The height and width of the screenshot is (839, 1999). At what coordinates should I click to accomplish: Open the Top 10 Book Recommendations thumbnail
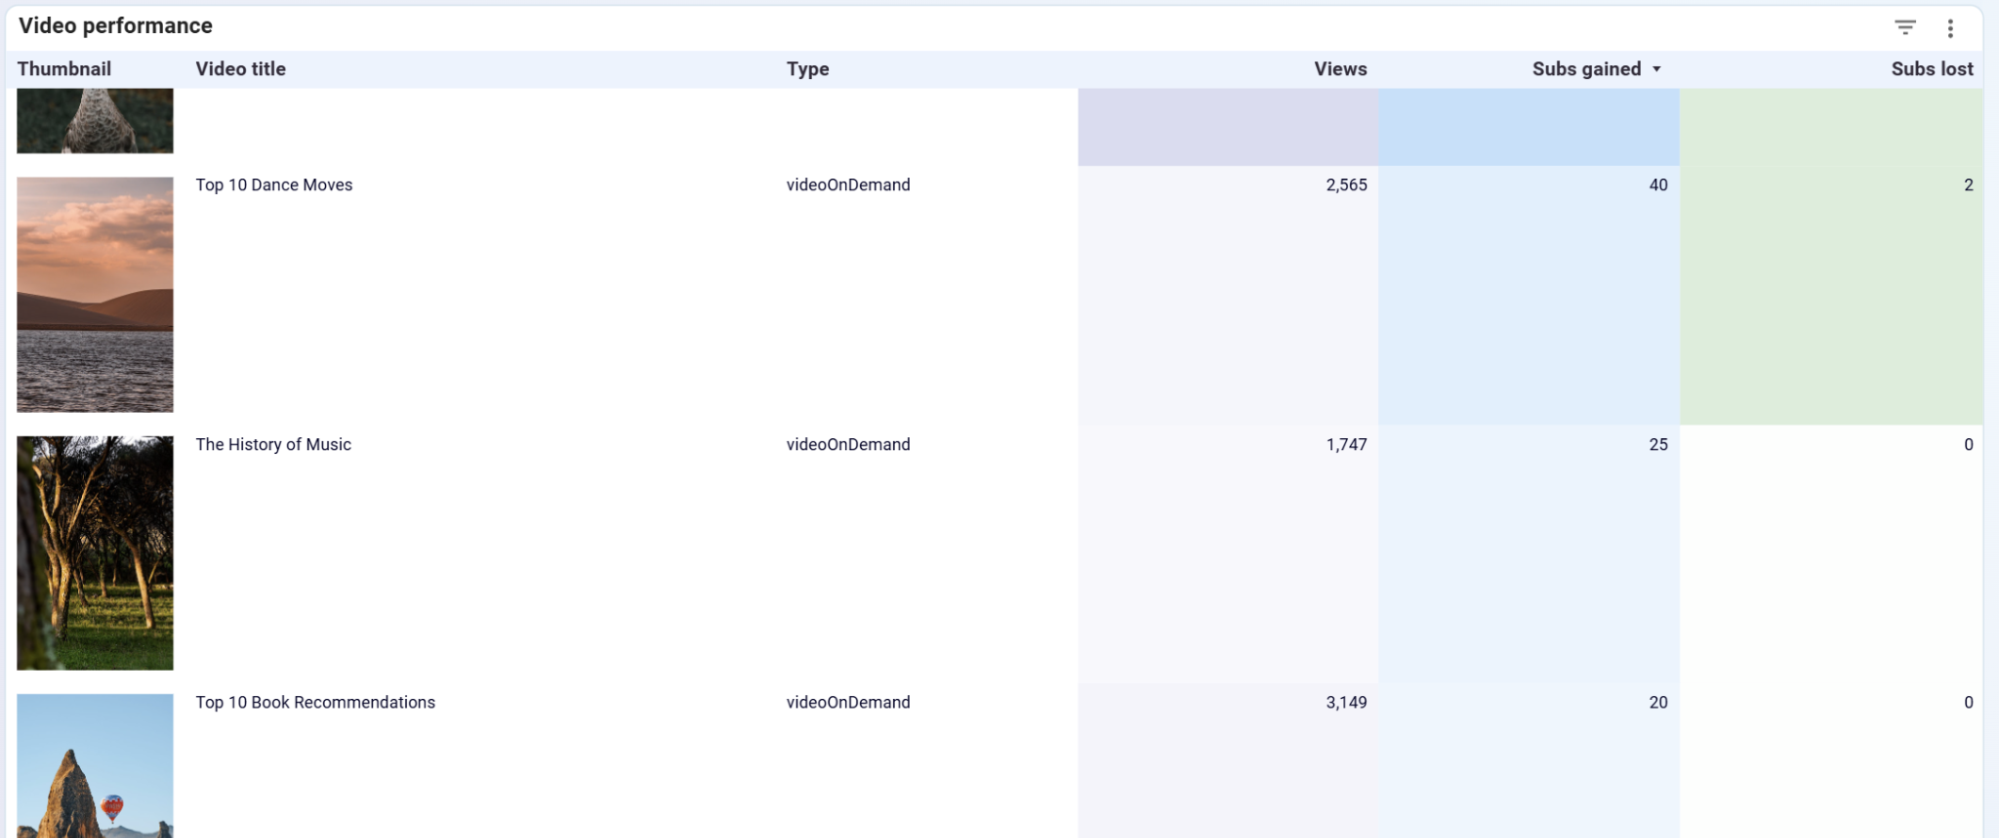[95, 766]
